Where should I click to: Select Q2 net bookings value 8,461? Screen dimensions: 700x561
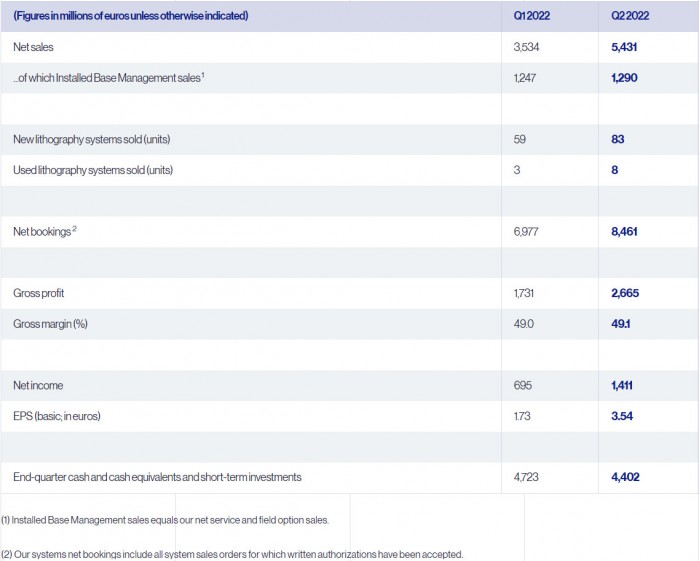[625, 231]
